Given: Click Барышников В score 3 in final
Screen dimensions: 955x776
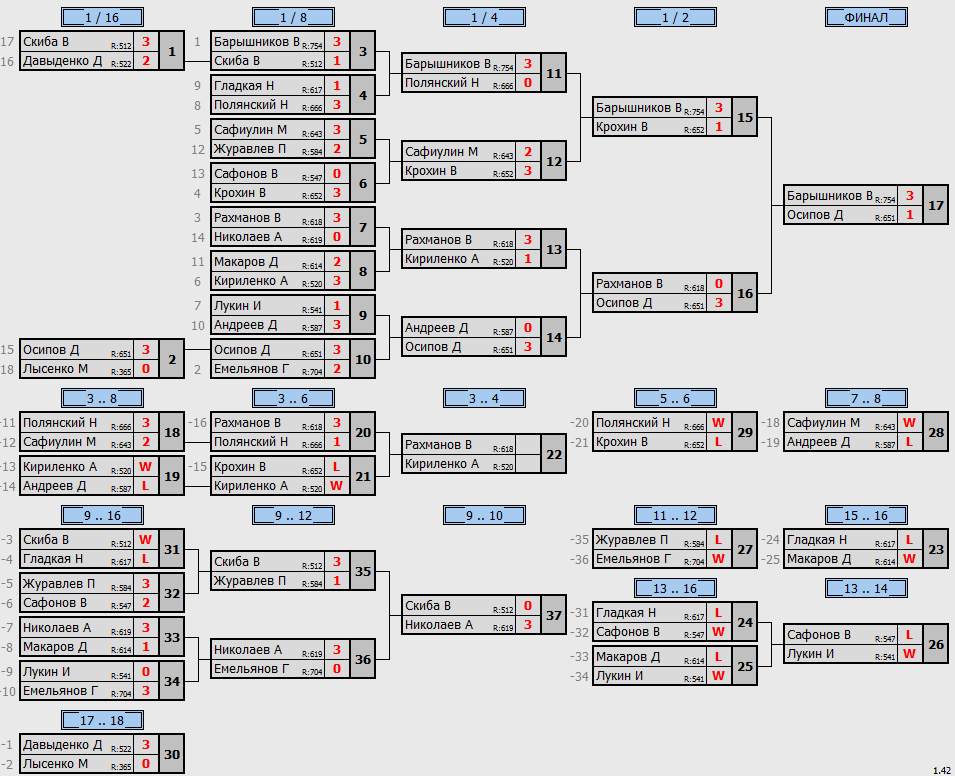Looking at the screenshot, I should 909,196.
